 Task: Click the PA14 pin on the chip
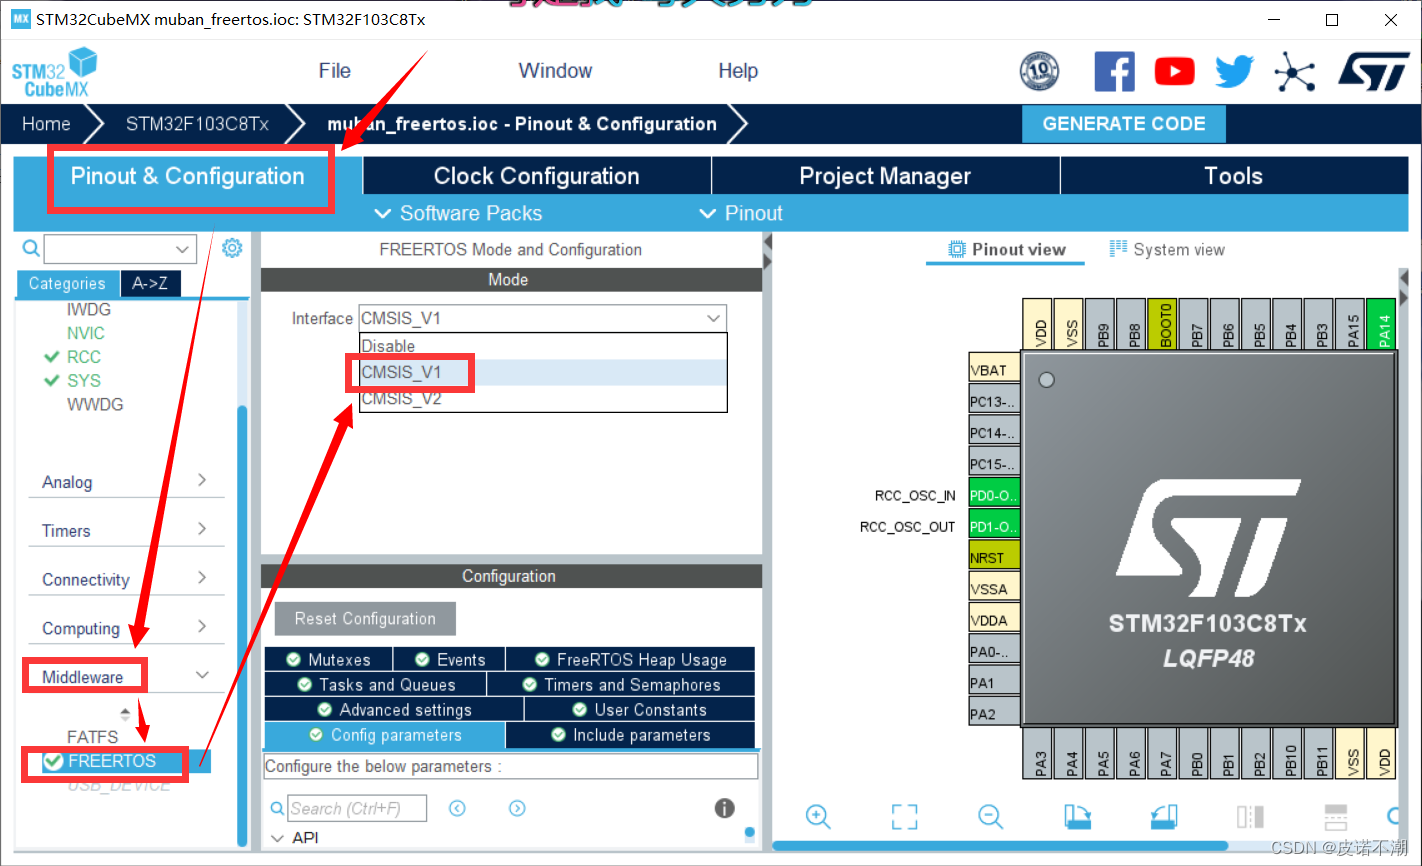(1381, 324)
